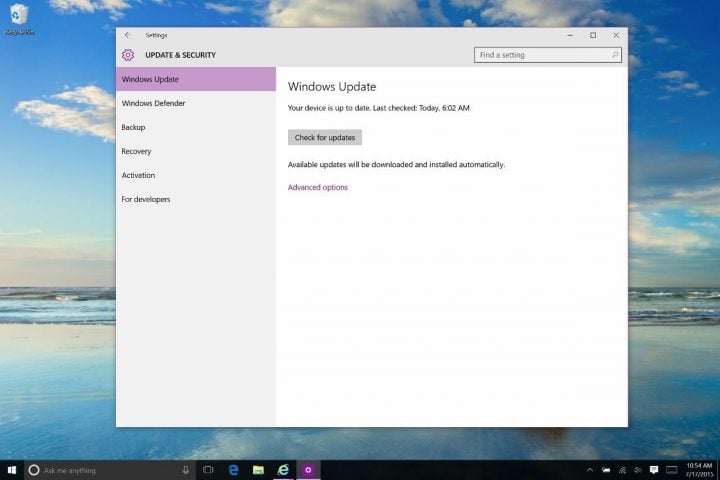720x480 pixels.
Task: Open the Advanced options link
Action: [x=318, y=187]
